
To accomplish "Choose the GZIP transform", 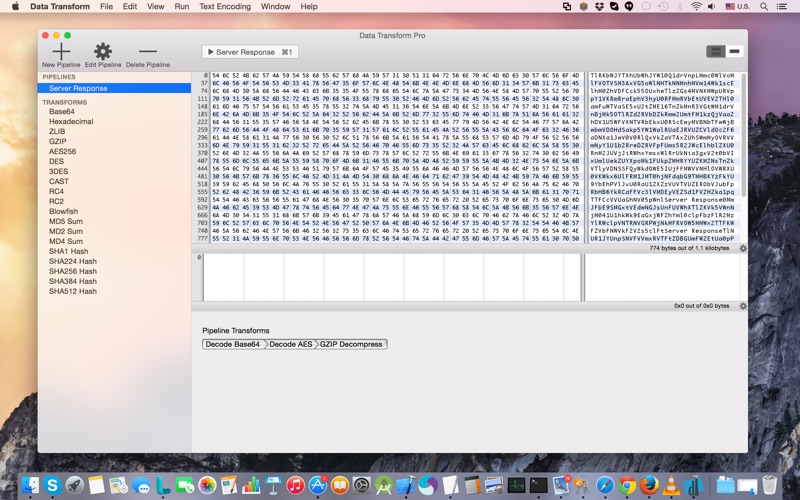I will click(x=58, y=141).
